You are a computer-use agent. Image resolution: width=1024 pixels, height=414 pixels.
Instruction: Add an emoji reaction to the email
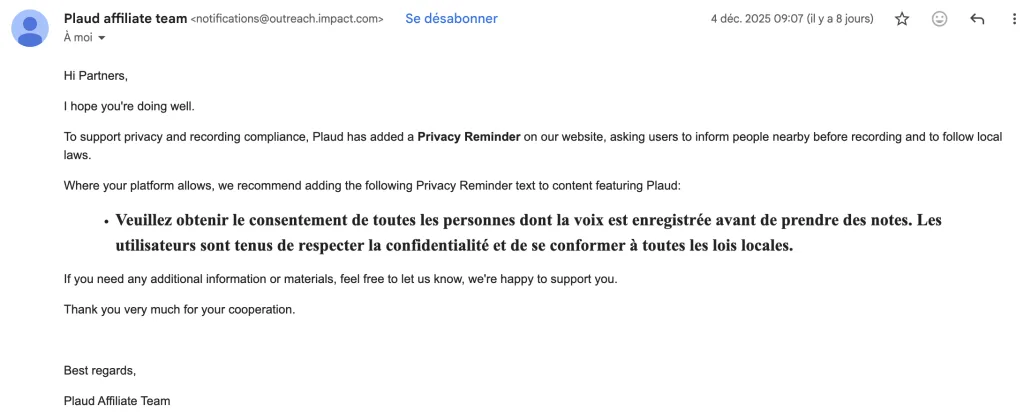click(939, 19)
